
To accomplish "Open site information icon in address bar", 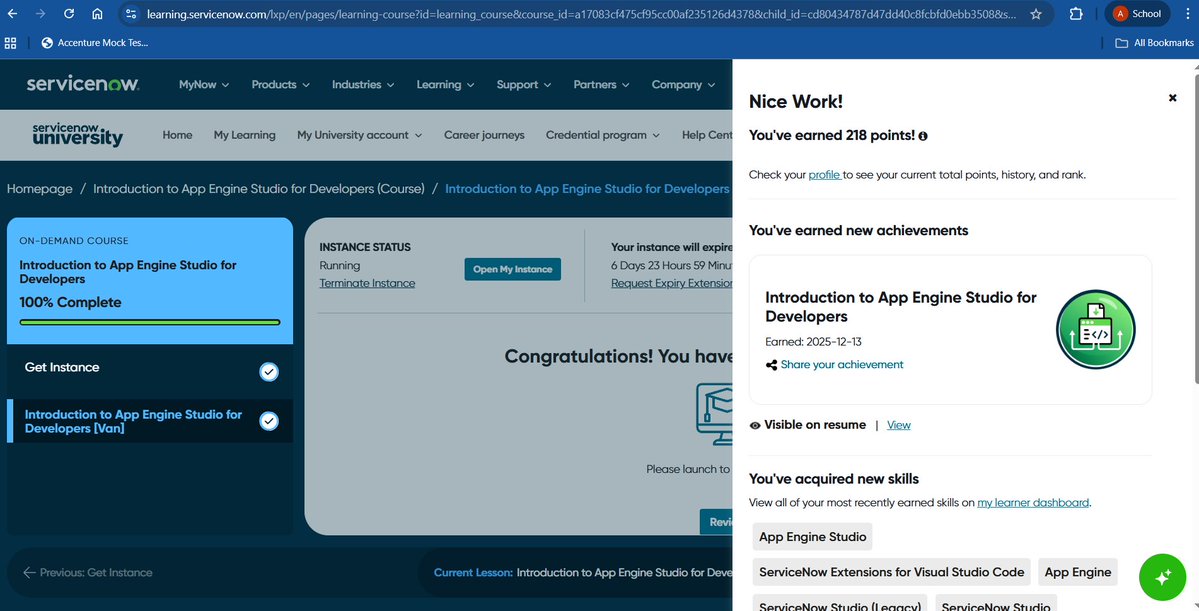I will [x=131, y=14].
